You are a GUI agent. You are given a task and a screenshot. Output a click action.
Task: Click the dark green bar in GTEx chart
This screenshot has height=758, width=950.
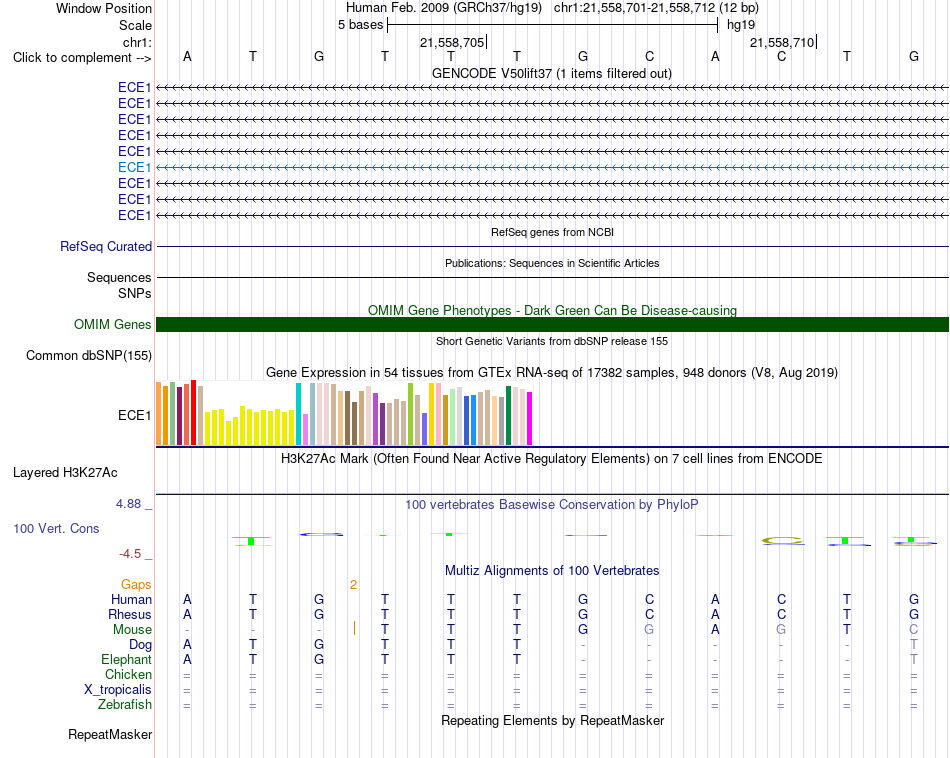[509, 416]
